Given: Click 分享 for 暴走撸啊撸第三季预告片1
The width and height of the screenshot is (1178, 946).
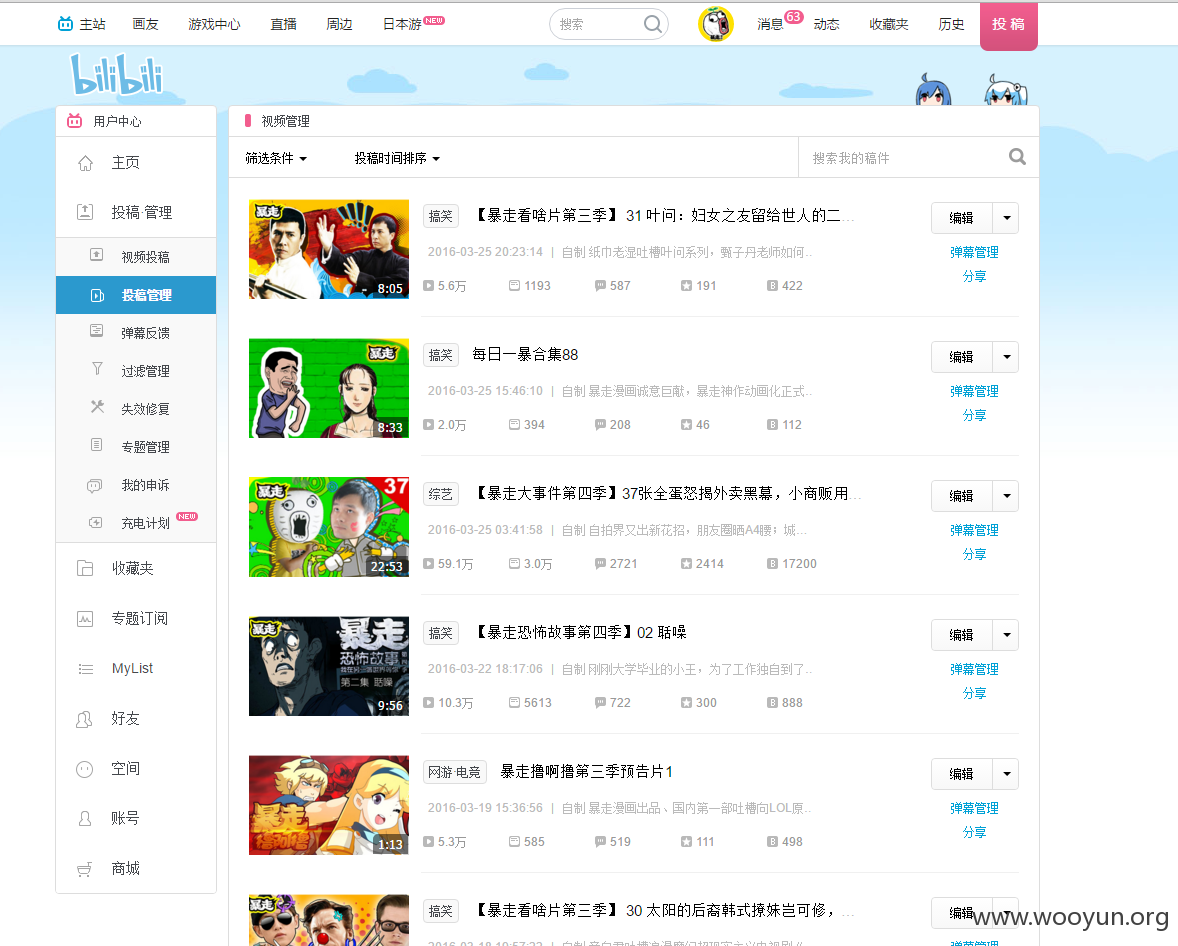Looking at the screenshot, I should click(974, 833).
